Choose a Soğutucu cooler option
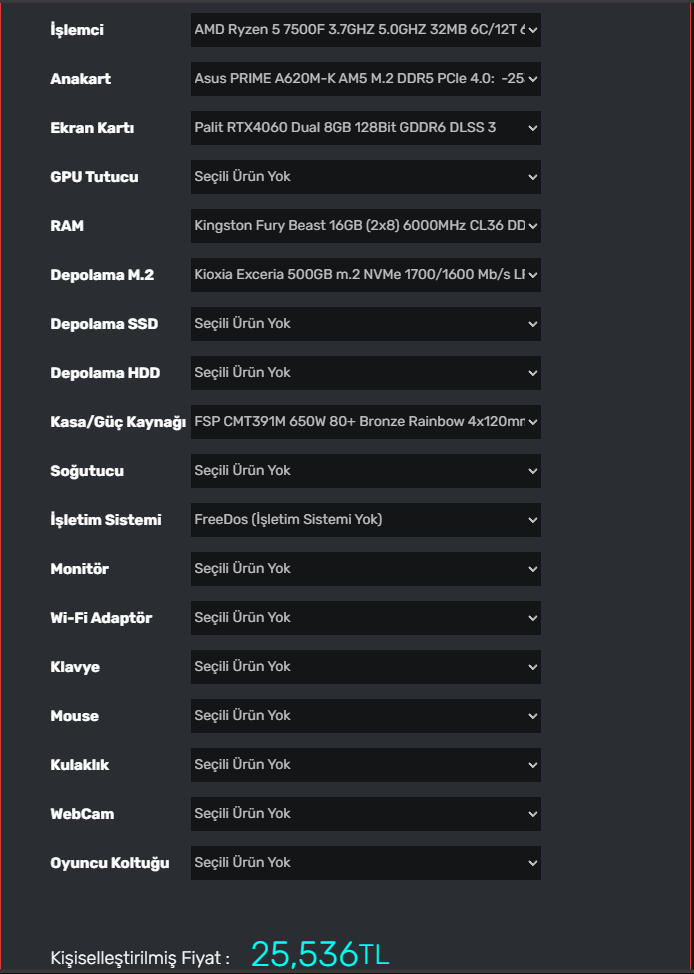This screenshot has height=974, width=694. coord(365,471)
